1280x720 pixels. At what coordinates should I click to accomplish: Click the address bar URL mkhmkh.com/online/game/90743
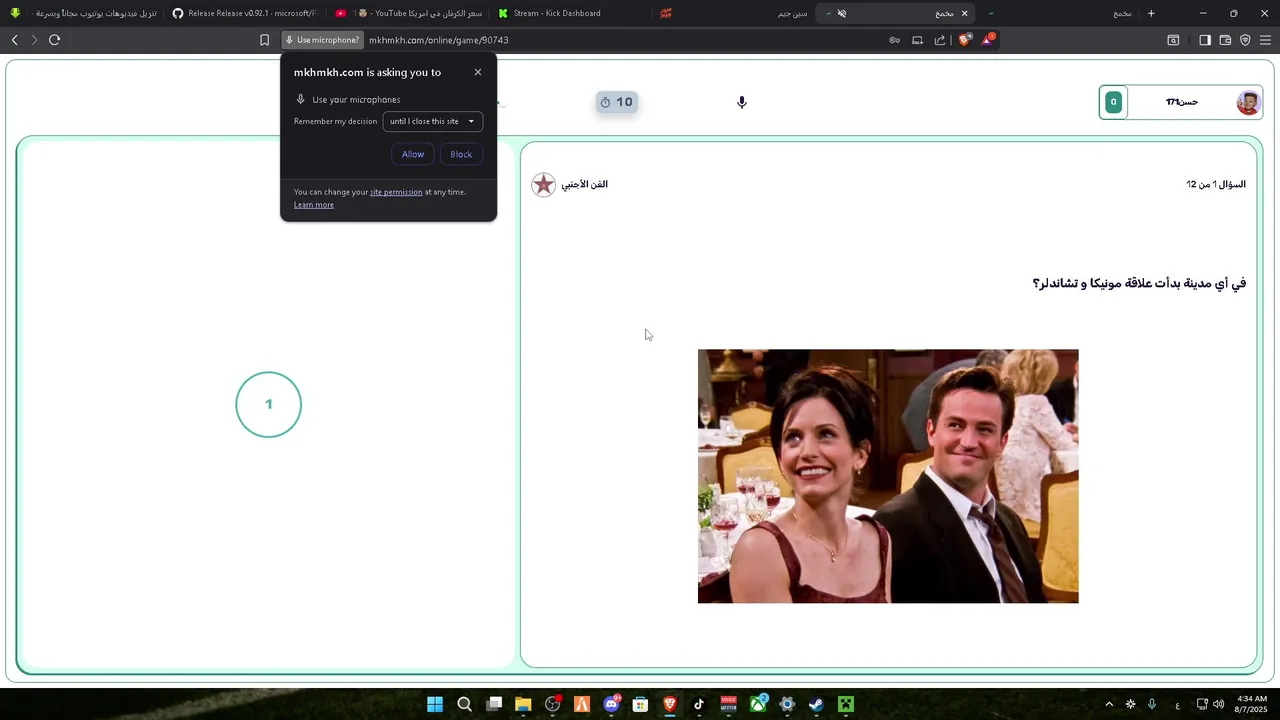[439, 40]
